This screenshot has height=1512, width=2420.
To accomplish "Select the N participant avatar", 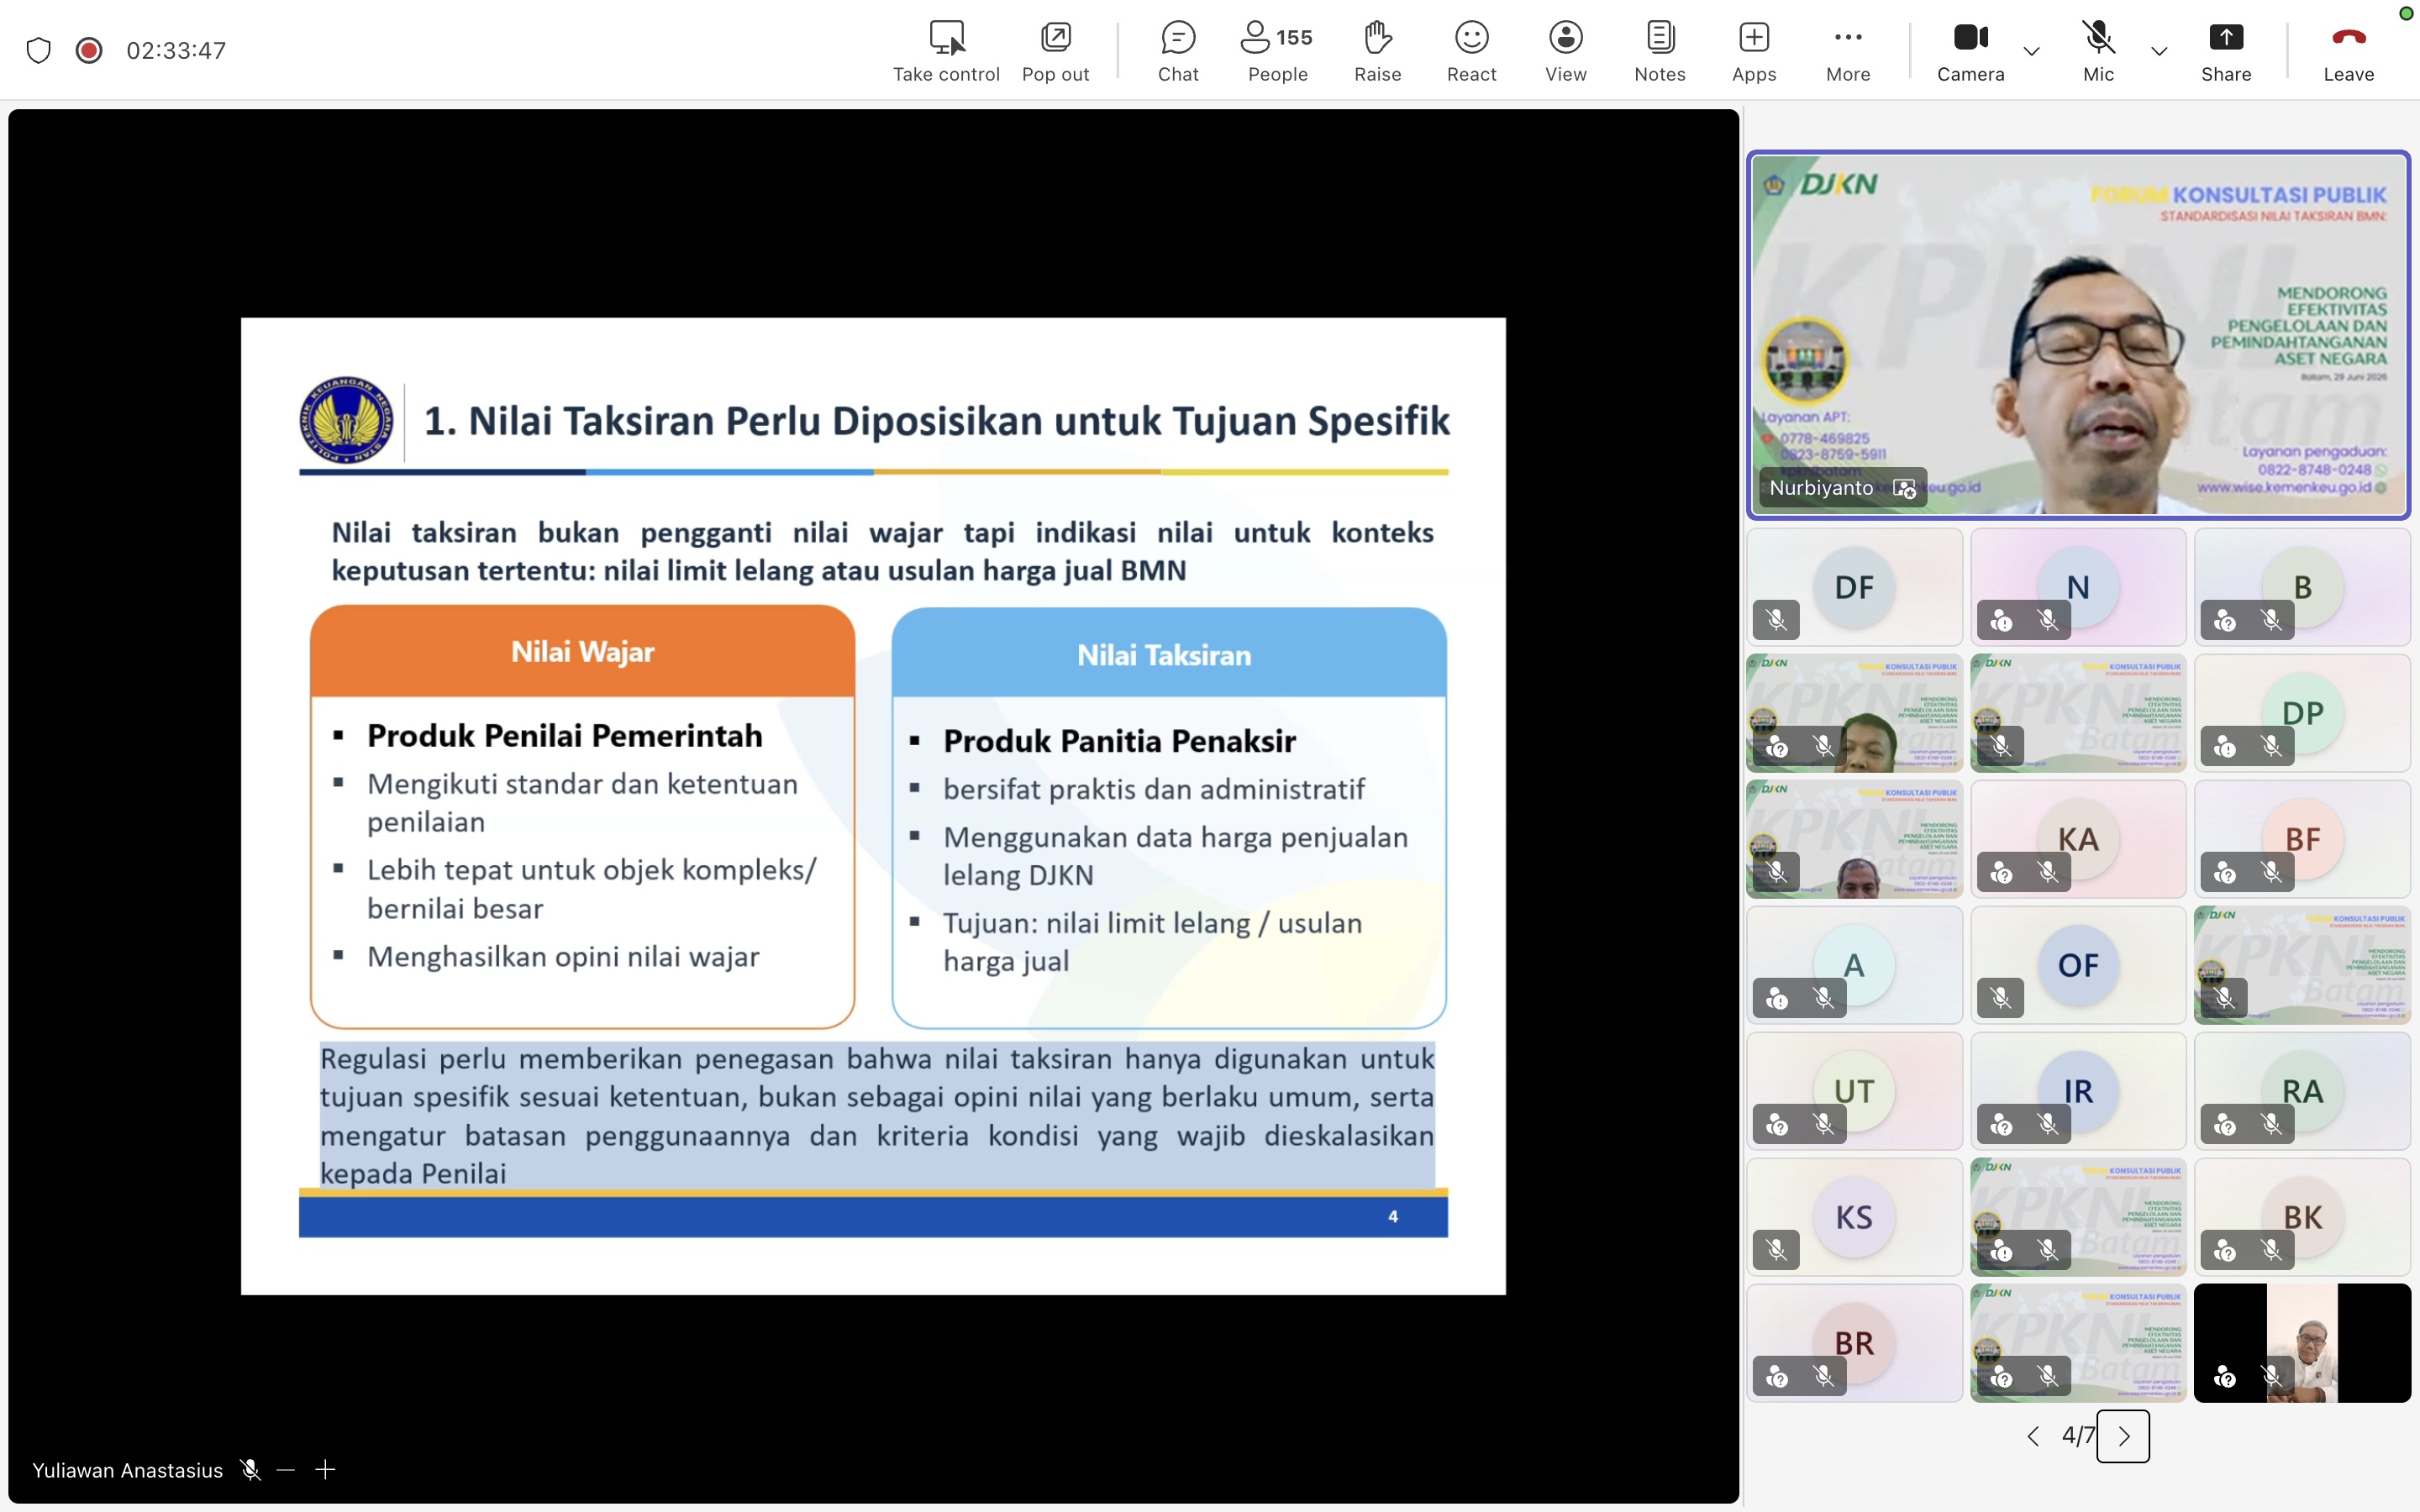I will pos(2078,587).
